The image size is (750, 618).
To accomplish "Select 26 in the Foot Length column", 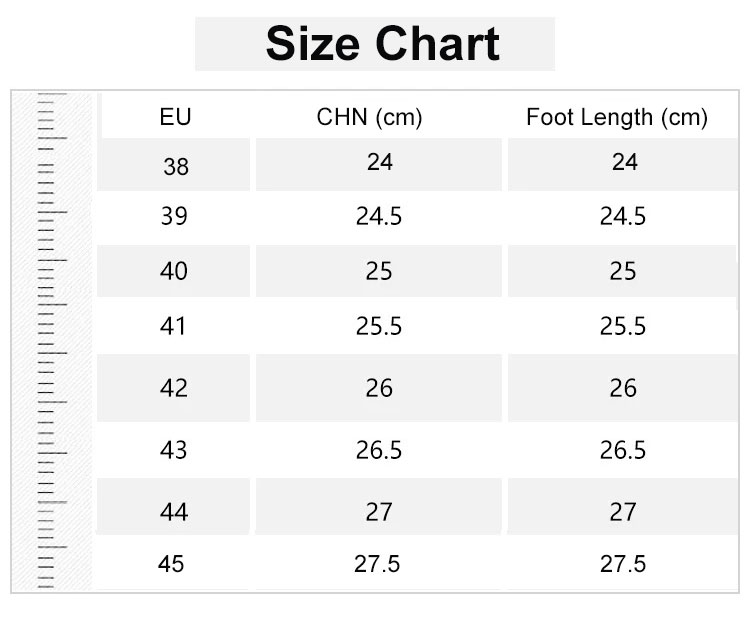I will 623,387.
